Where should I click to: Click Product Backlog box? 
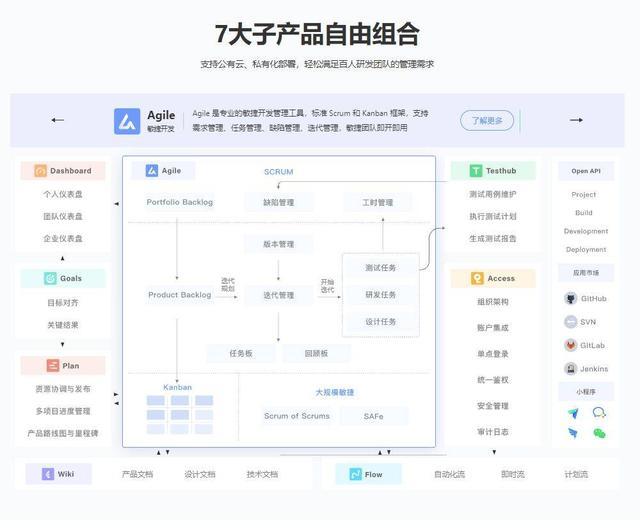180,295
